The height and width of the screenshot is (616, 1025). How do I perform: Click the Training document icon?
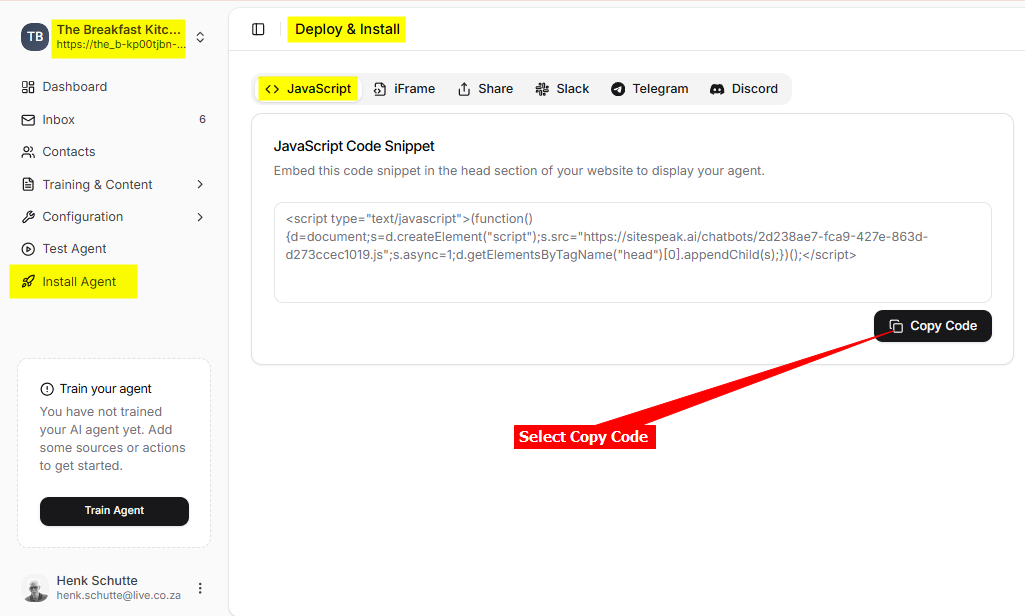(28, 184)
